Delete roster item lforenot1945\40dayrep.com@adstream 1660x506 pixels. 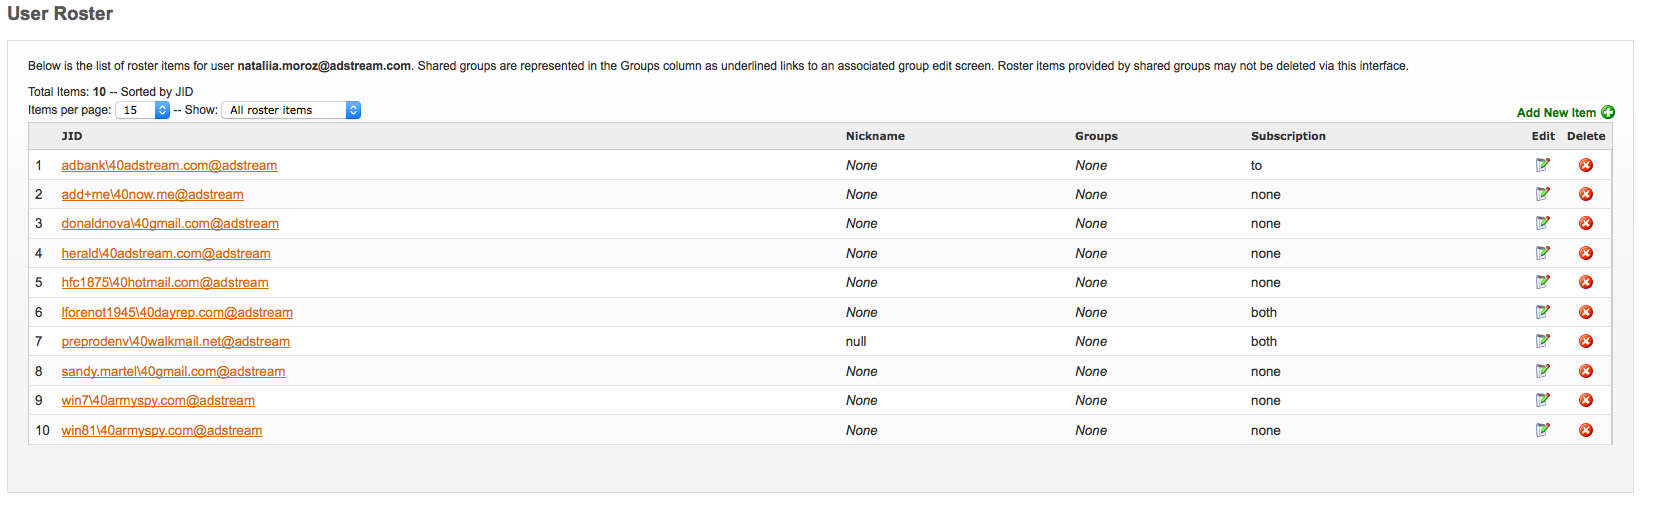point(1586,312)
